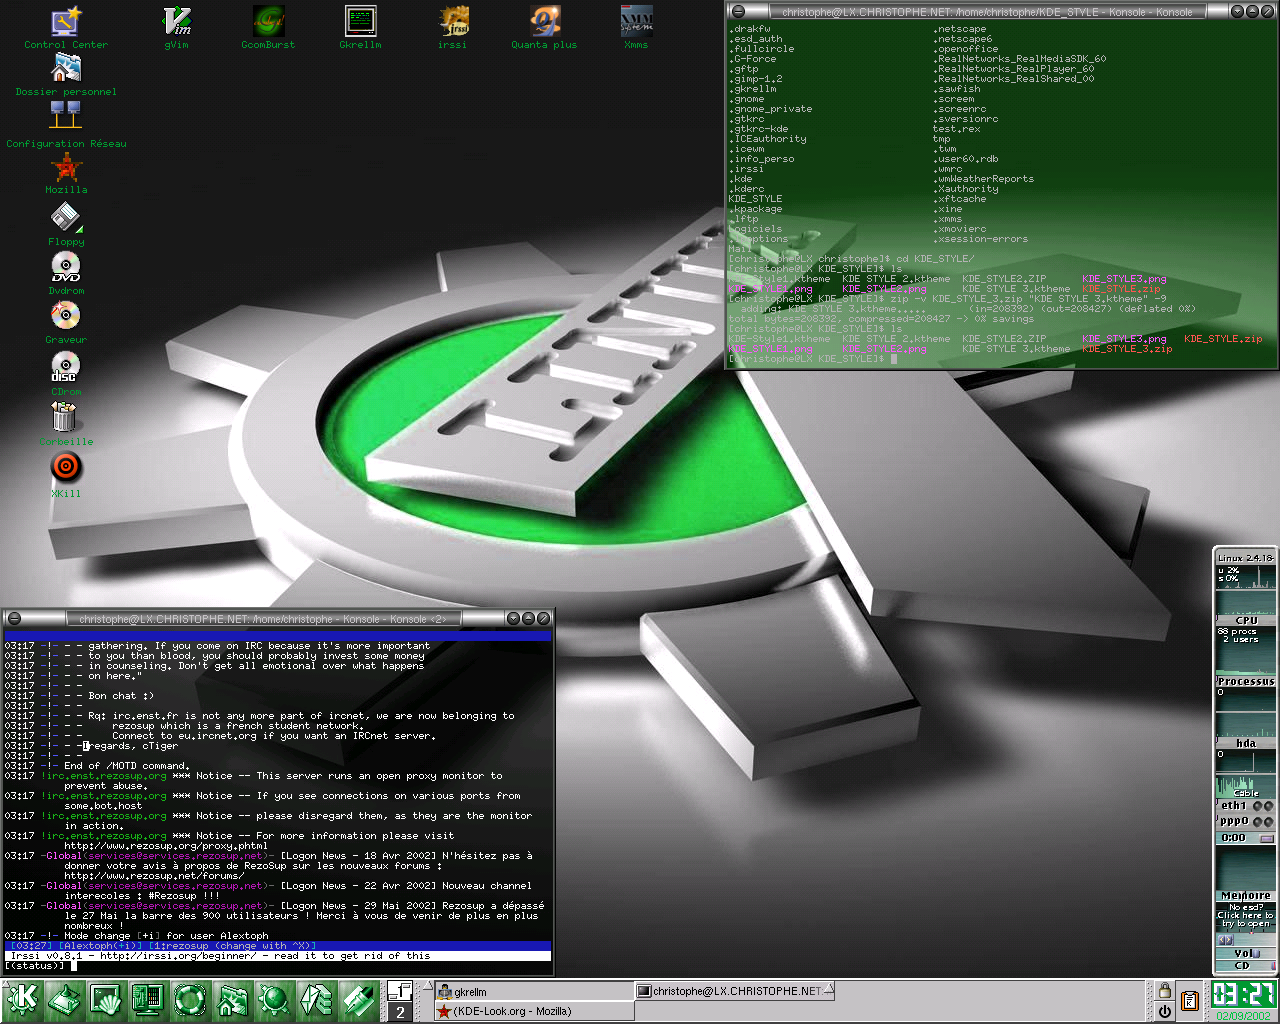Screen dimensions: 1280x1024
Task: Open the lifebuoy help icon in the panel
Action: pyautogui.click(x=190, y=1001)
